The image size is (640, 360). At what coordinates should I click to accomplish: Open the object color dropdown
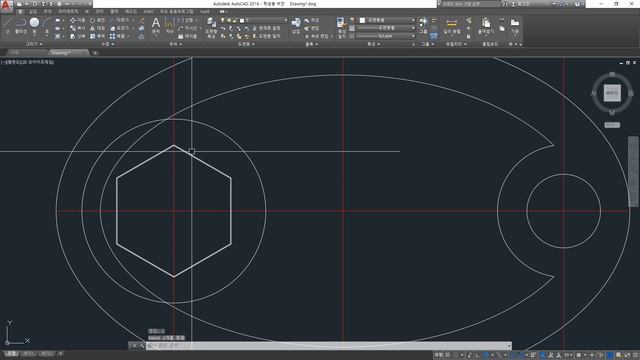pyautogui.click(x=413, y=20)
